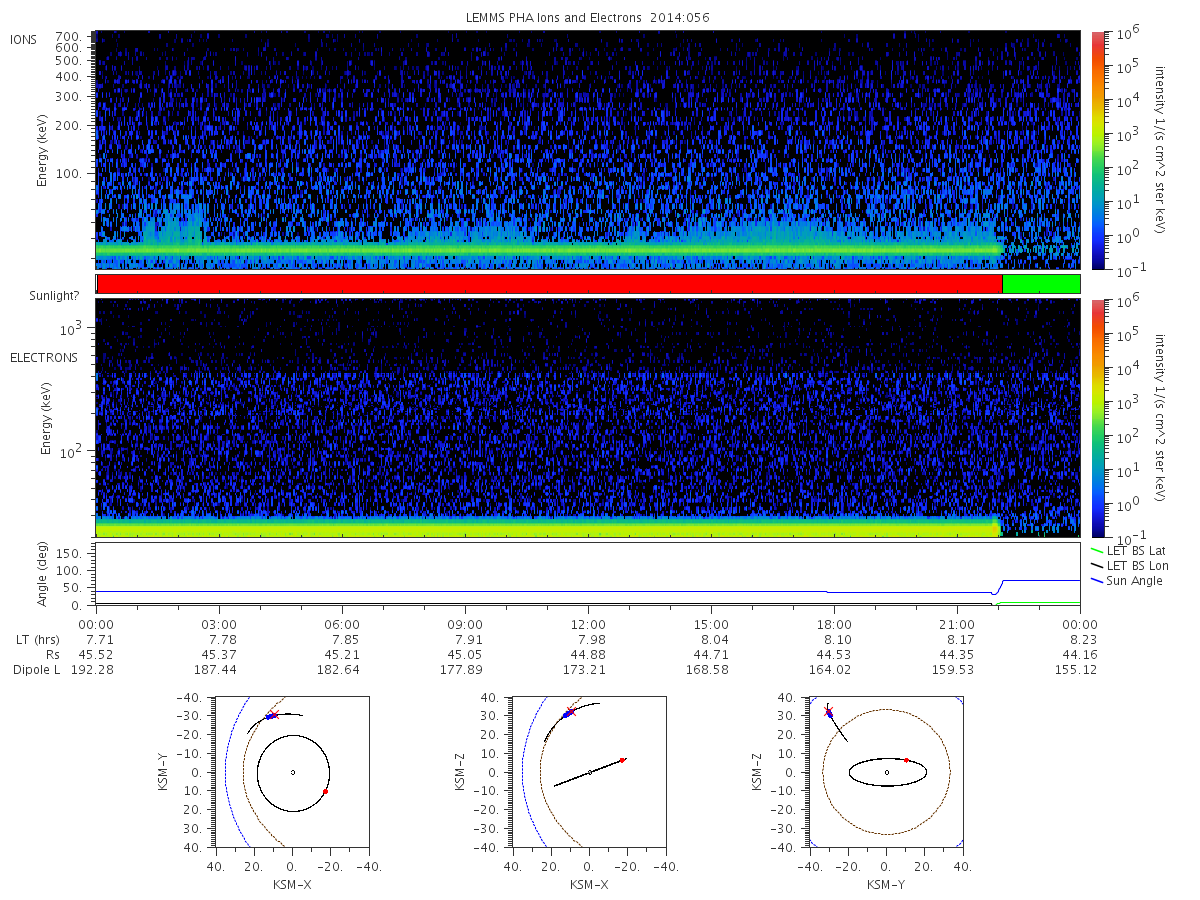Image resolution: width=1200 pixels, height=900 pixels.
Task: Click the green Sunlight indicator segment
Action: click(1041, 284)
